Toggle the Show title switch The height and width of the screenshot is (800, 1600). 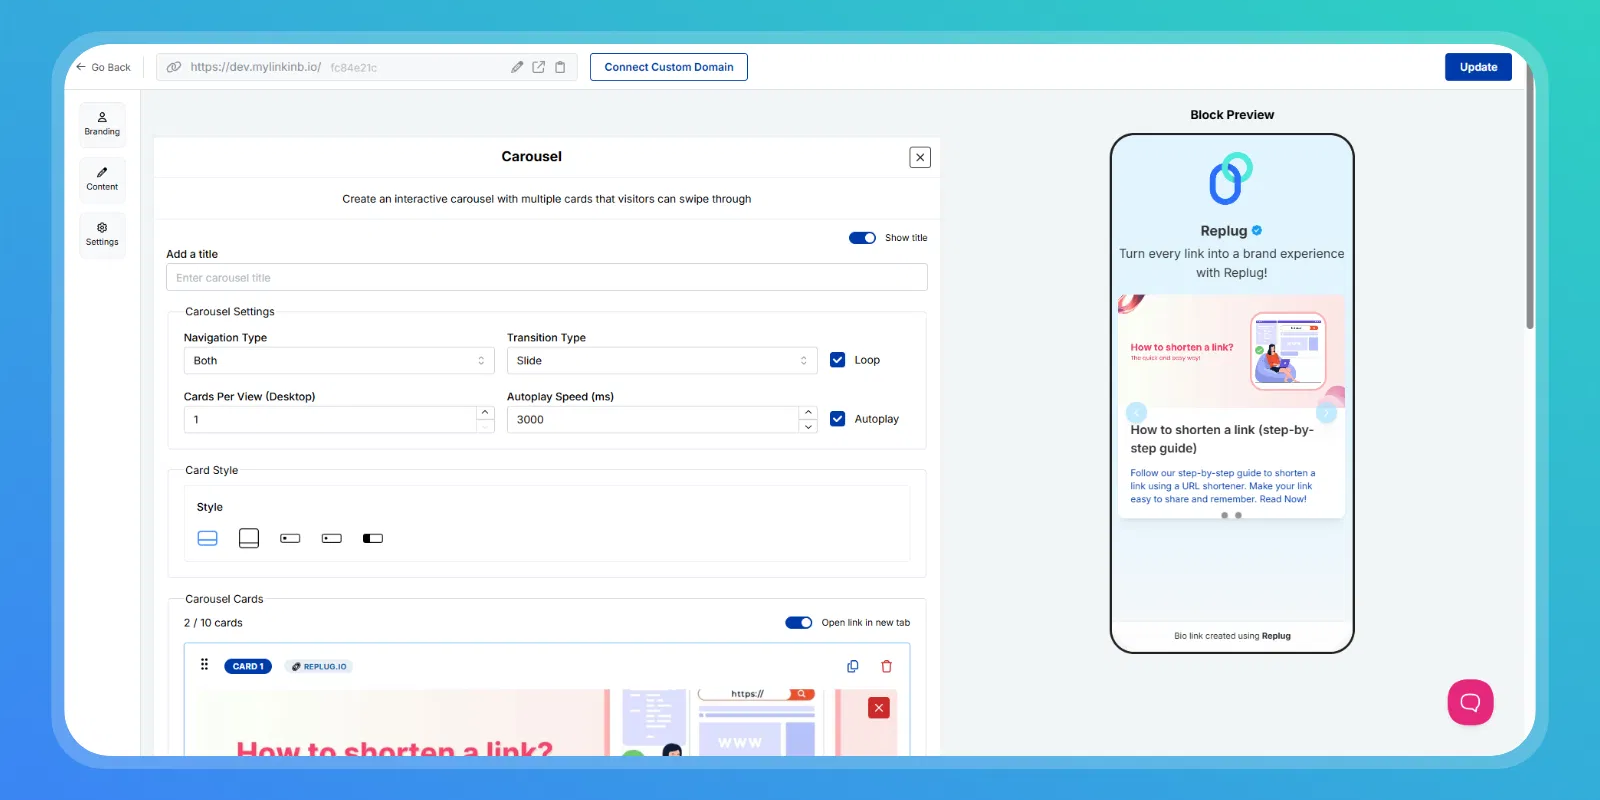(862, 238)
